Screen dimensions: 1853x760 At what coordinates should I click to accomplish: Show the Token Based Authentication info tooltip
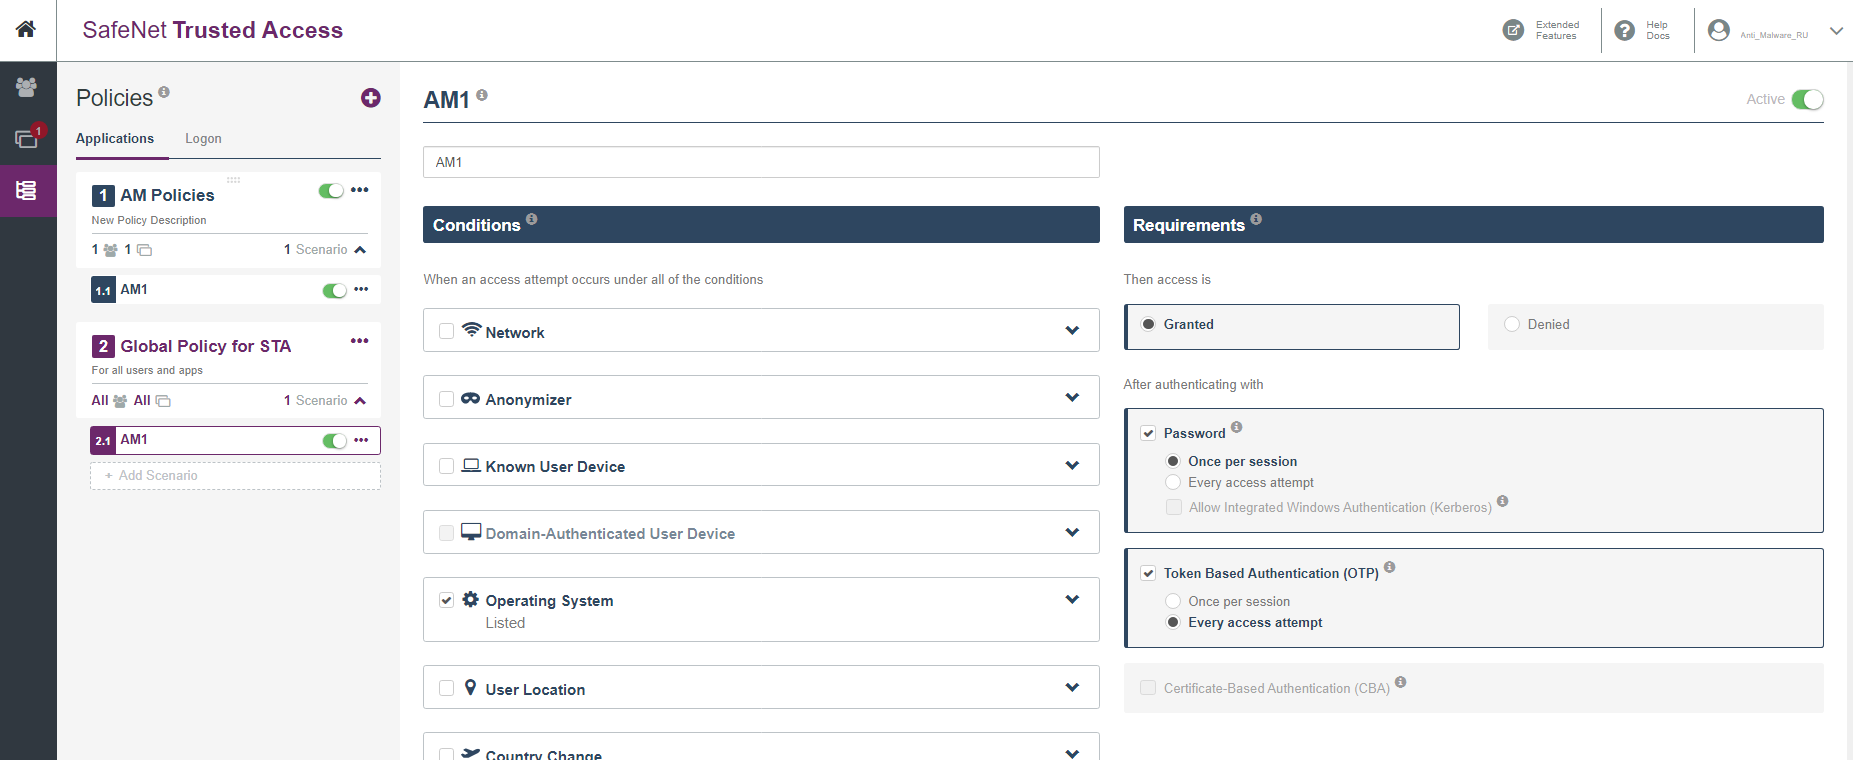(1390, 567)
